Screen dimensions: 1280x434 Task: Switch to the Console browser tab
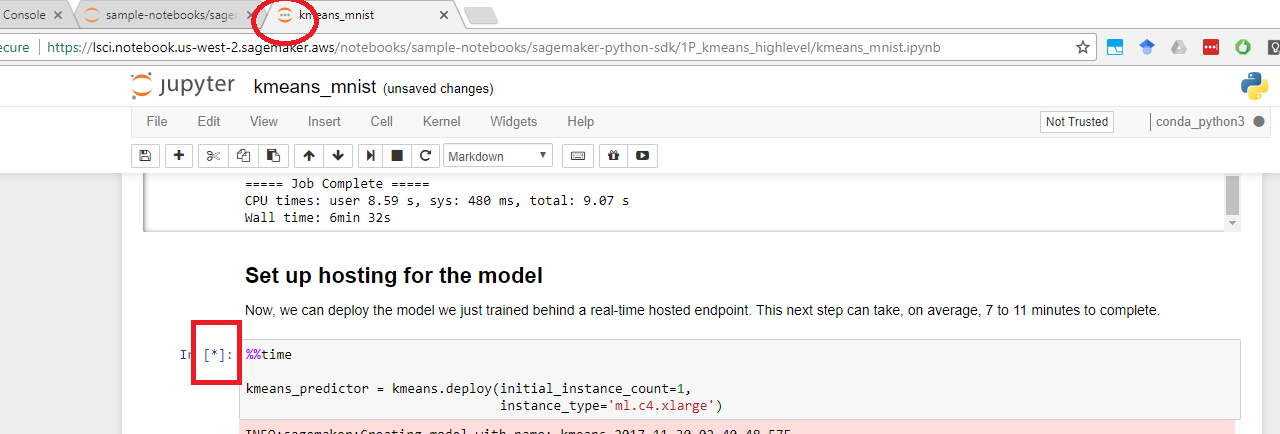[30, 15]
